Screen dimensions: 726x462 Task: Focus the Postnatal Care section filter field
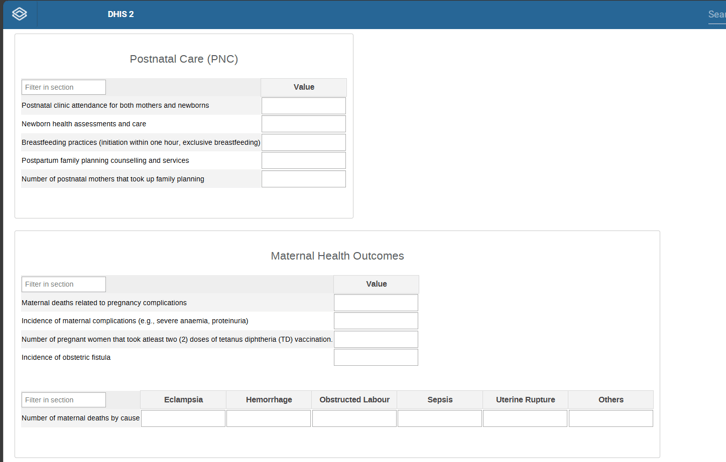point(63,87)
